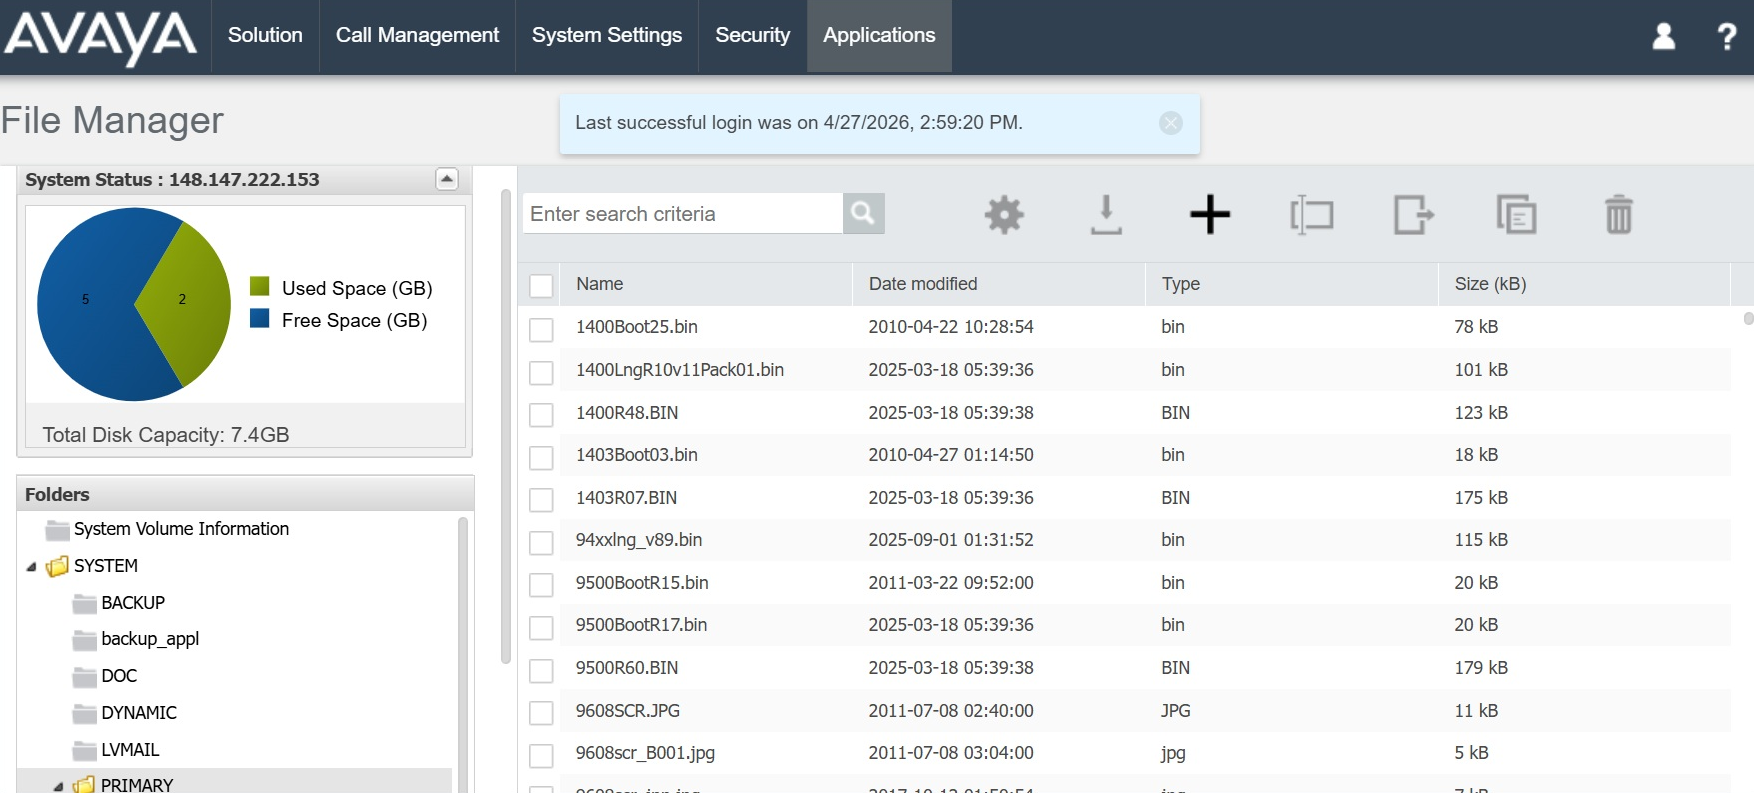Click the left panel vertical scrollbar

[506, 427]
